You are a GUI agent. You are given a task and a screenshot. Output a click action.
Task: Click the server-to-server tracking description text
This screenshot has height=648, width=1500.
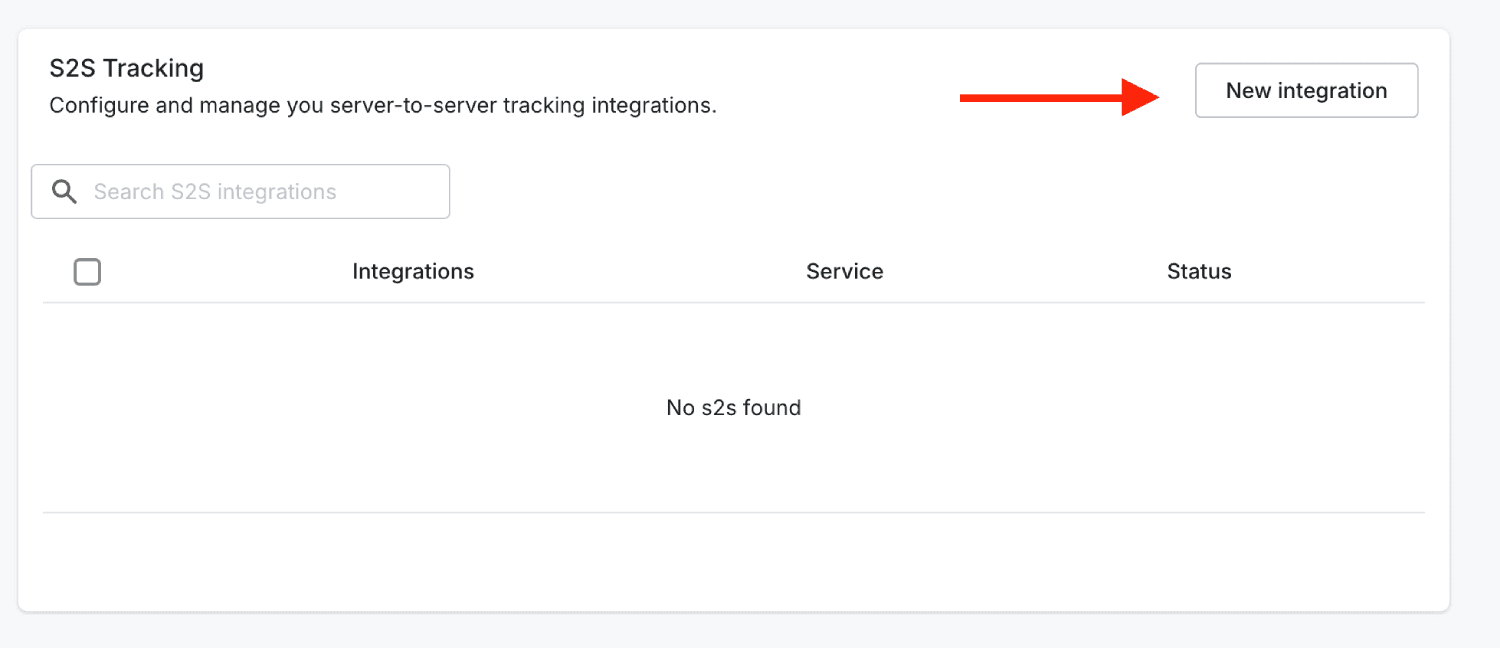coord(383,105)
